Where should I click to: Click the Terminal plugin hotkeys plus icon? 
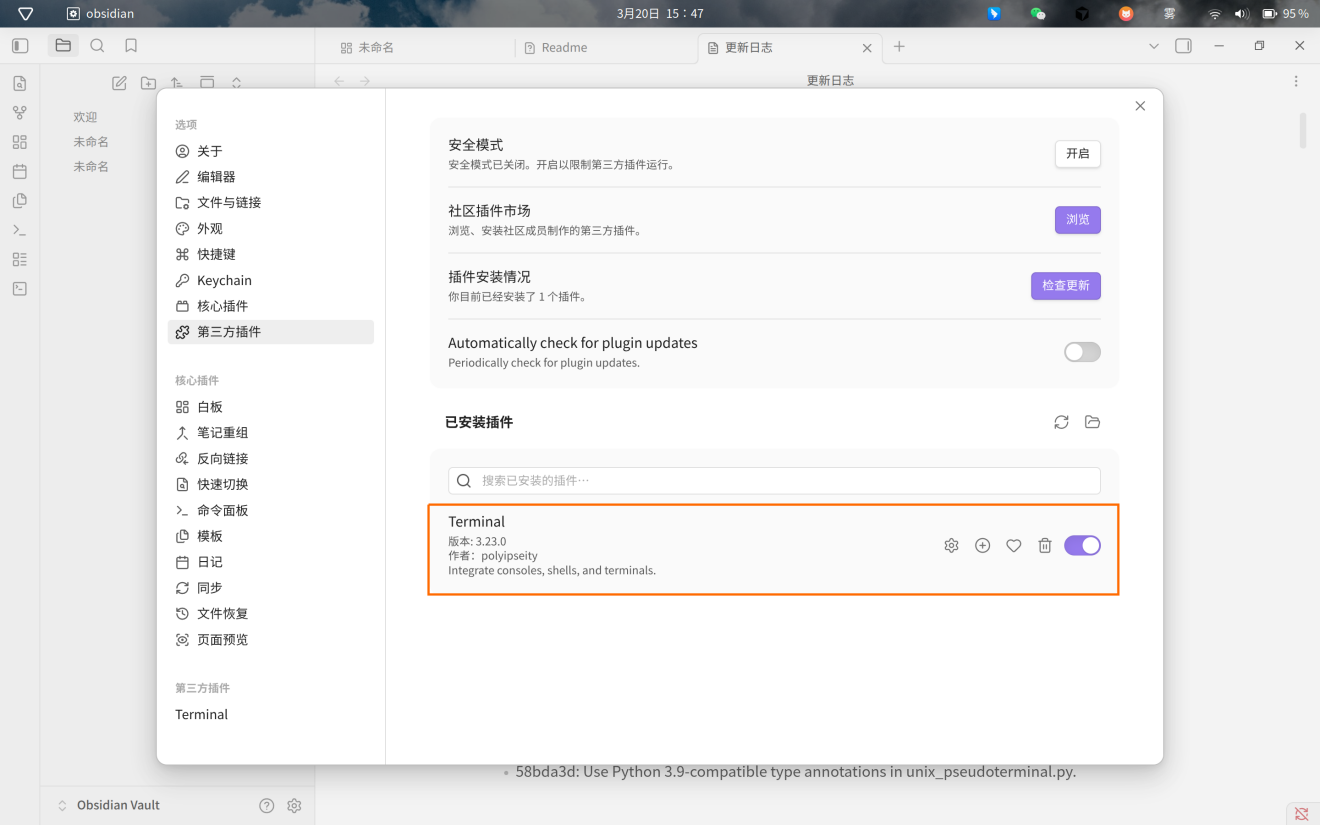pos(982,545)
